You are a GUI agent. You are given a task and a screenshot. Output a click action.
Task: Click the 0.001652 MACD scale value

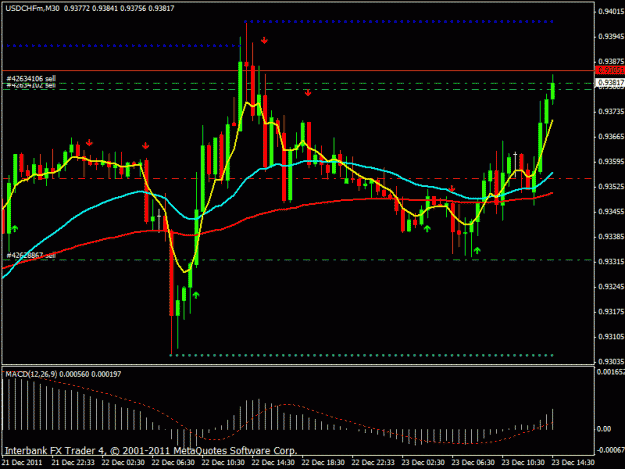[x=611, y=372]
